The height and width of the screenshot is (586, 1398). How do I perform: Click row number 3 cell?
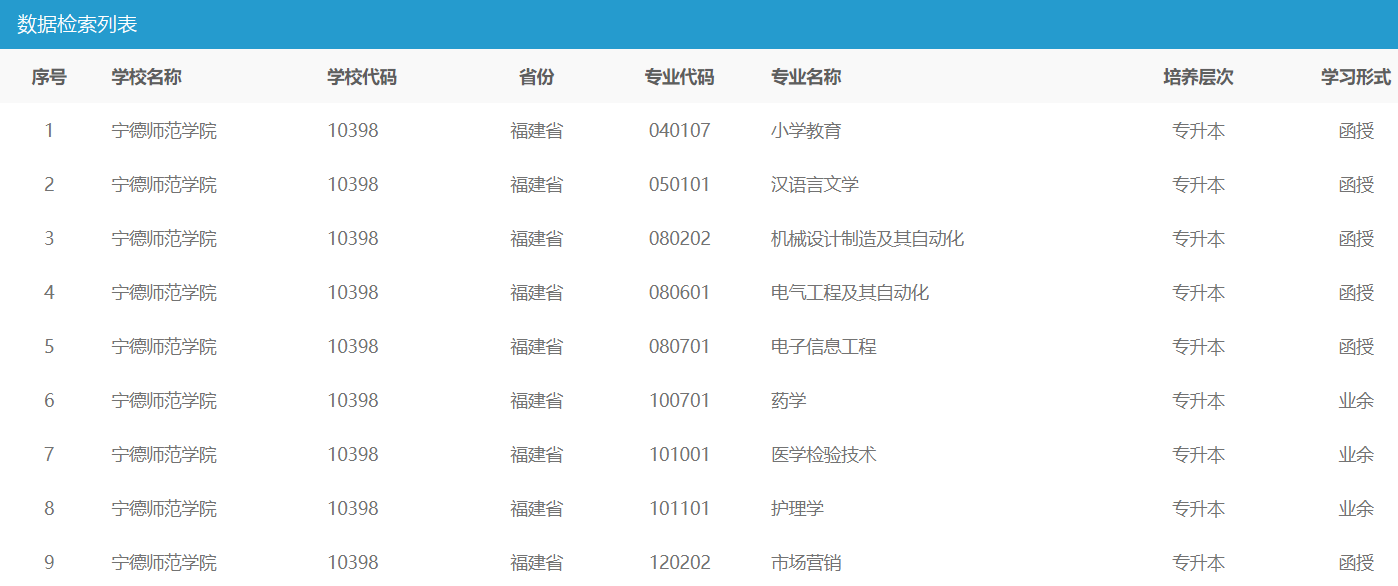pyautogui.click(x=49, y=239)
